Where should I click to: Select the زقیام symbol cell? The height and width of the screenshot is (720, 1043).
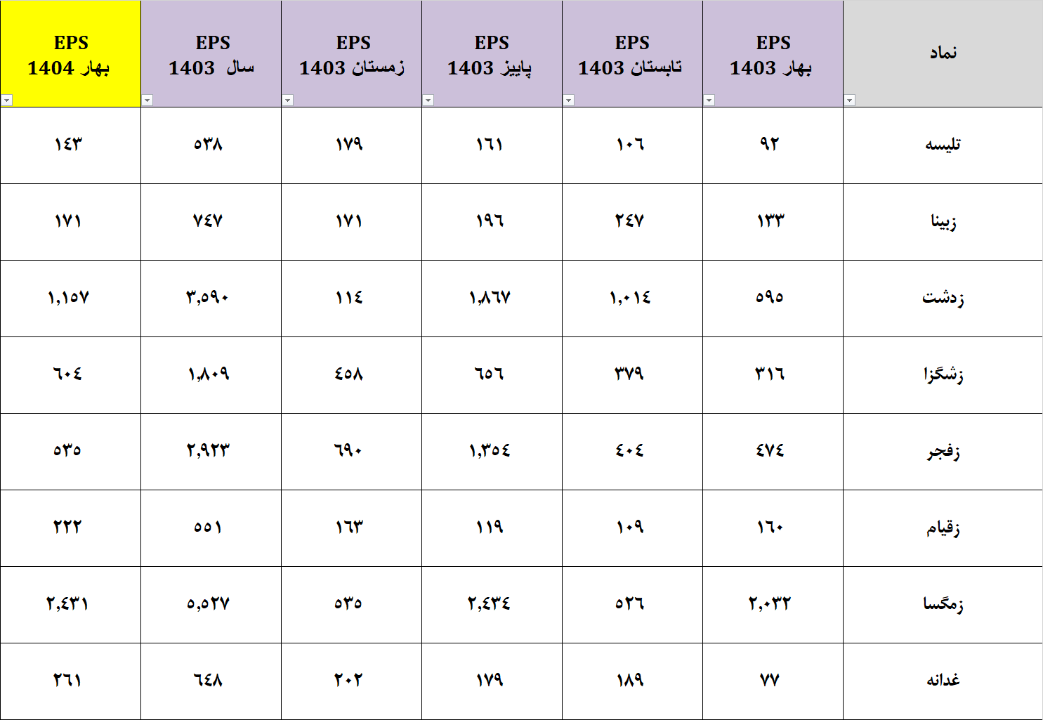pos(943,527)
